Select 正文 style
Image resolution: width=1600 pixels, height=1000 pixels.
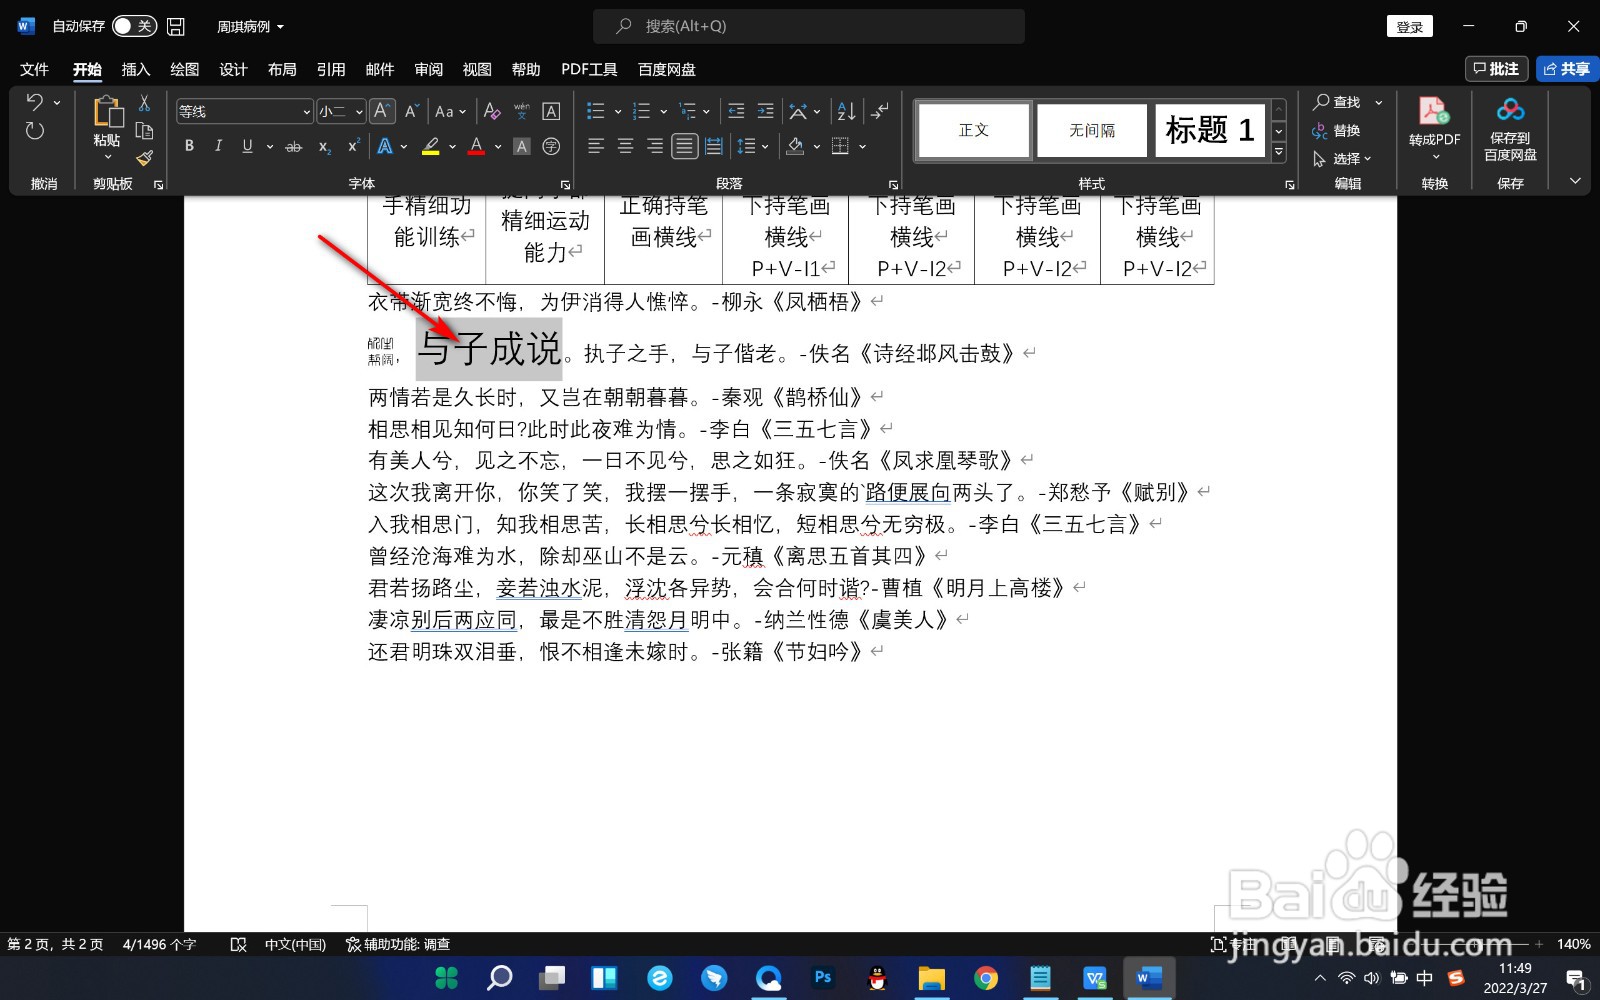point(974,130)
